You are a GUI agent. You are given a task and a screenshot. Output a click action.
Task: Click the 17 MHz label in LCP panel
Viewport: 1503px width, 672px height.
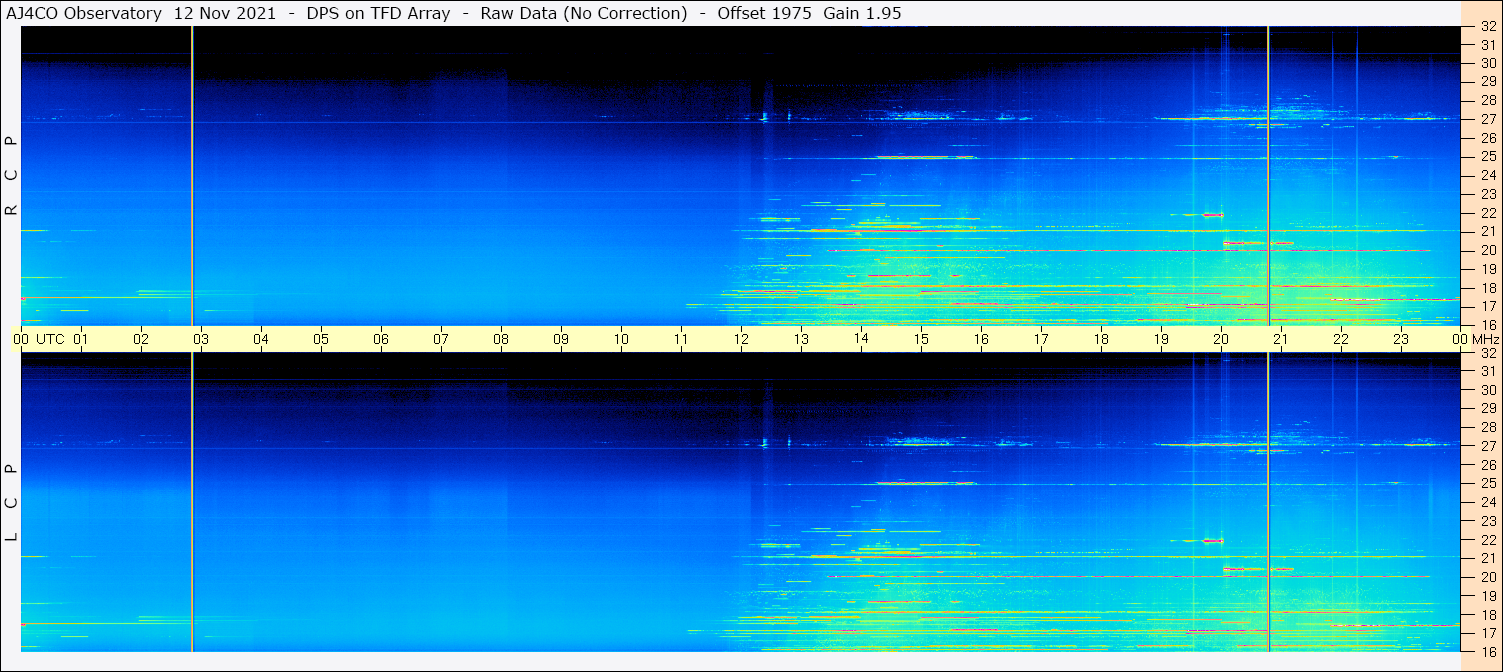pos(1488,633)
